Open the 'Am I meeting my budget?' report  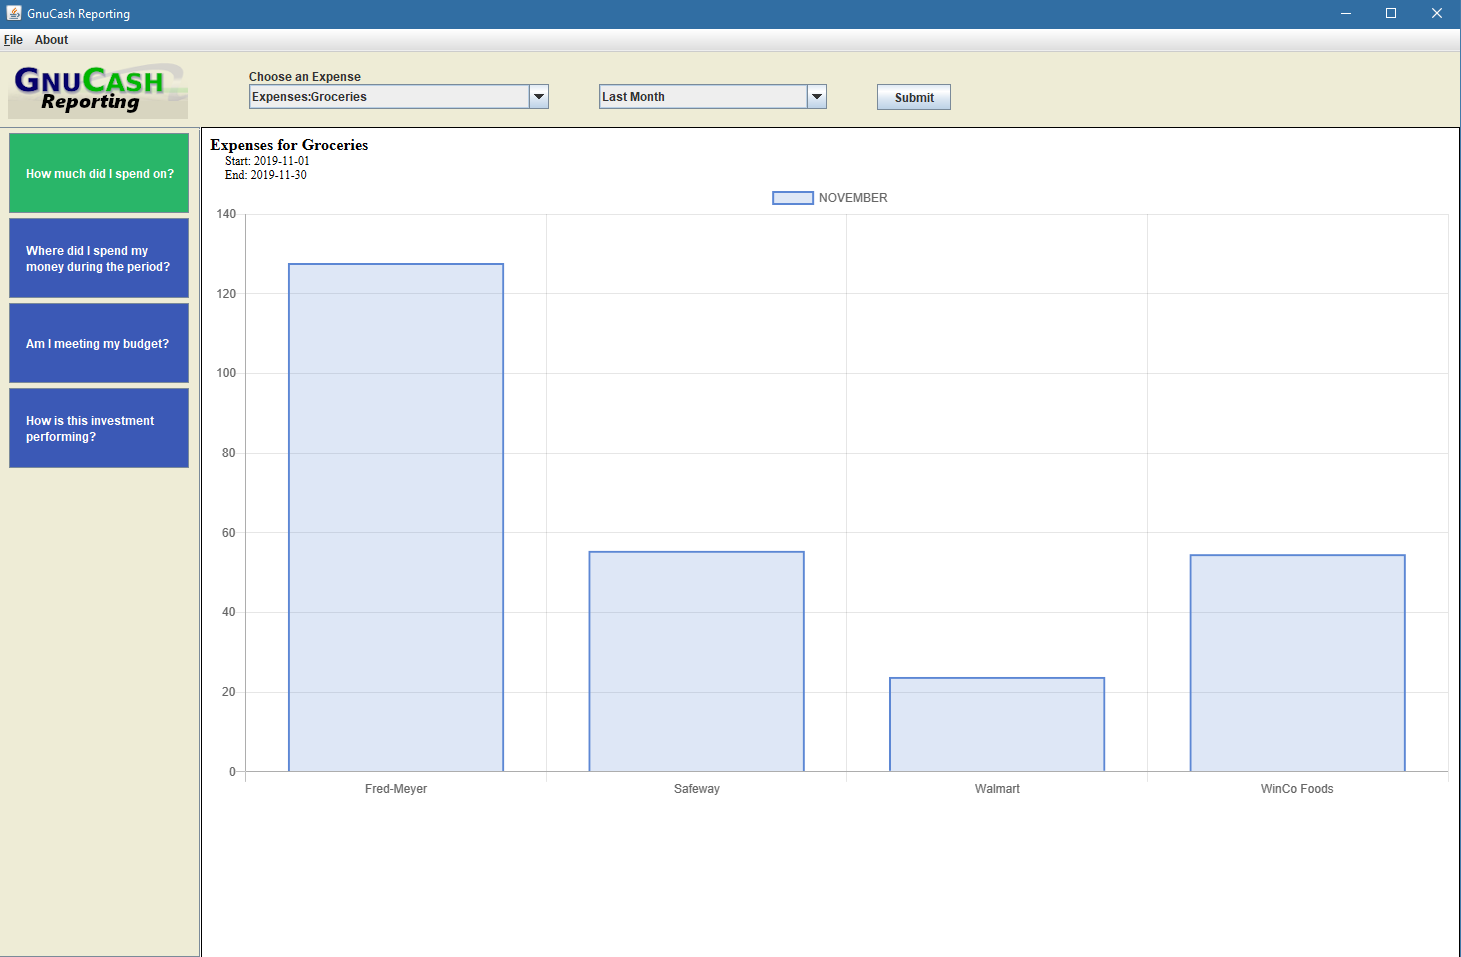(99, 343)
